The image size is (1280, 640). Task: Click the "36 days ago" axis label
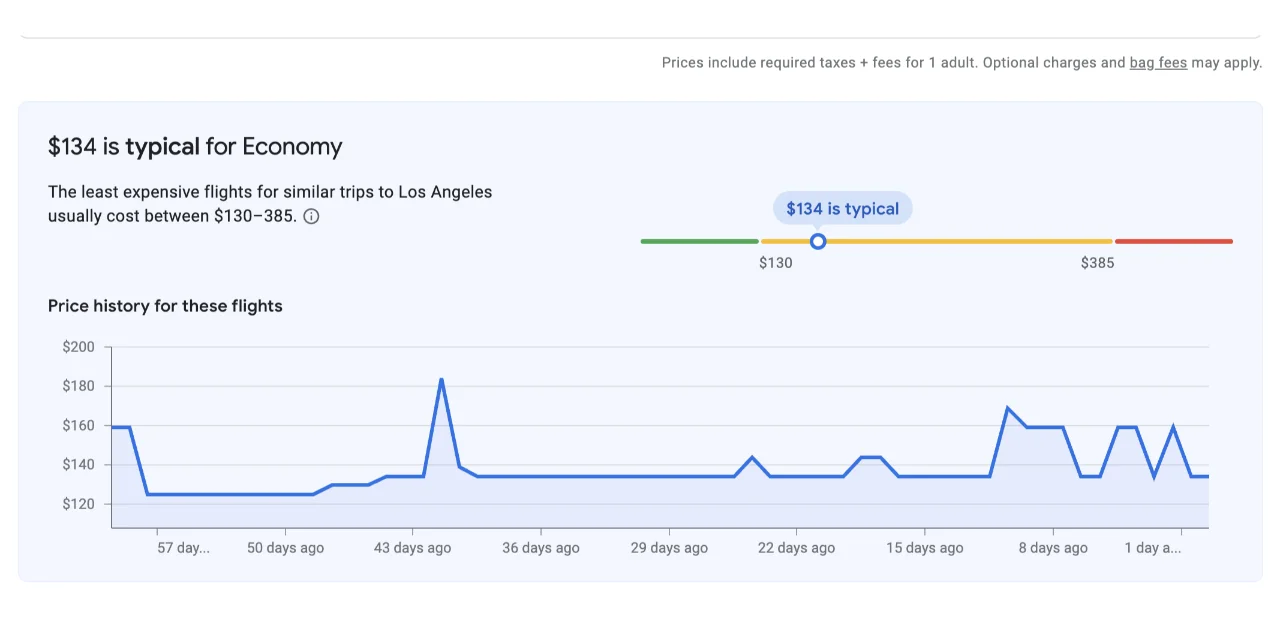[540, 548]
